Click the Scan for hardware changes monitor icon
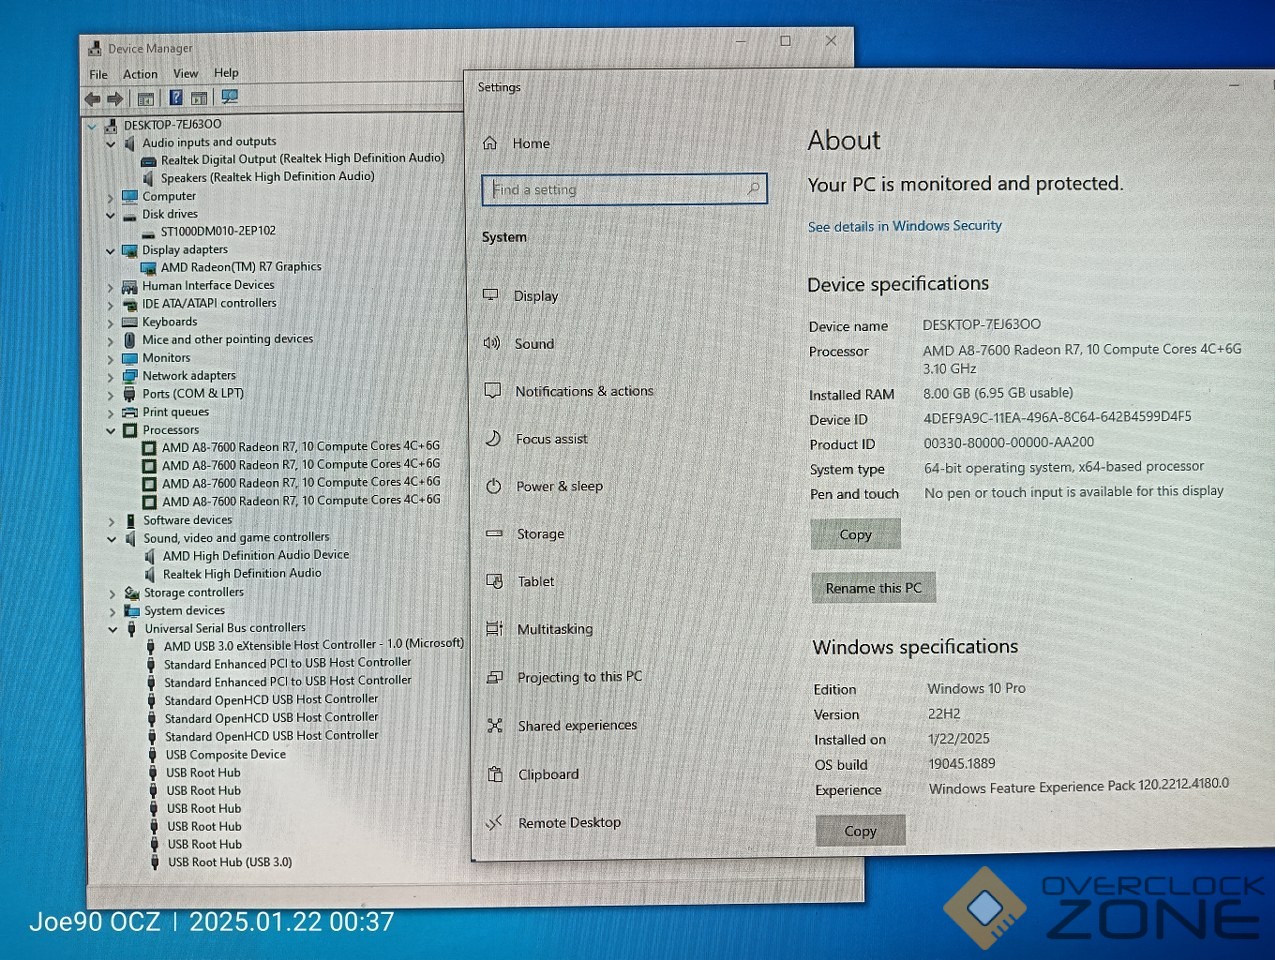 coord(230,97)
